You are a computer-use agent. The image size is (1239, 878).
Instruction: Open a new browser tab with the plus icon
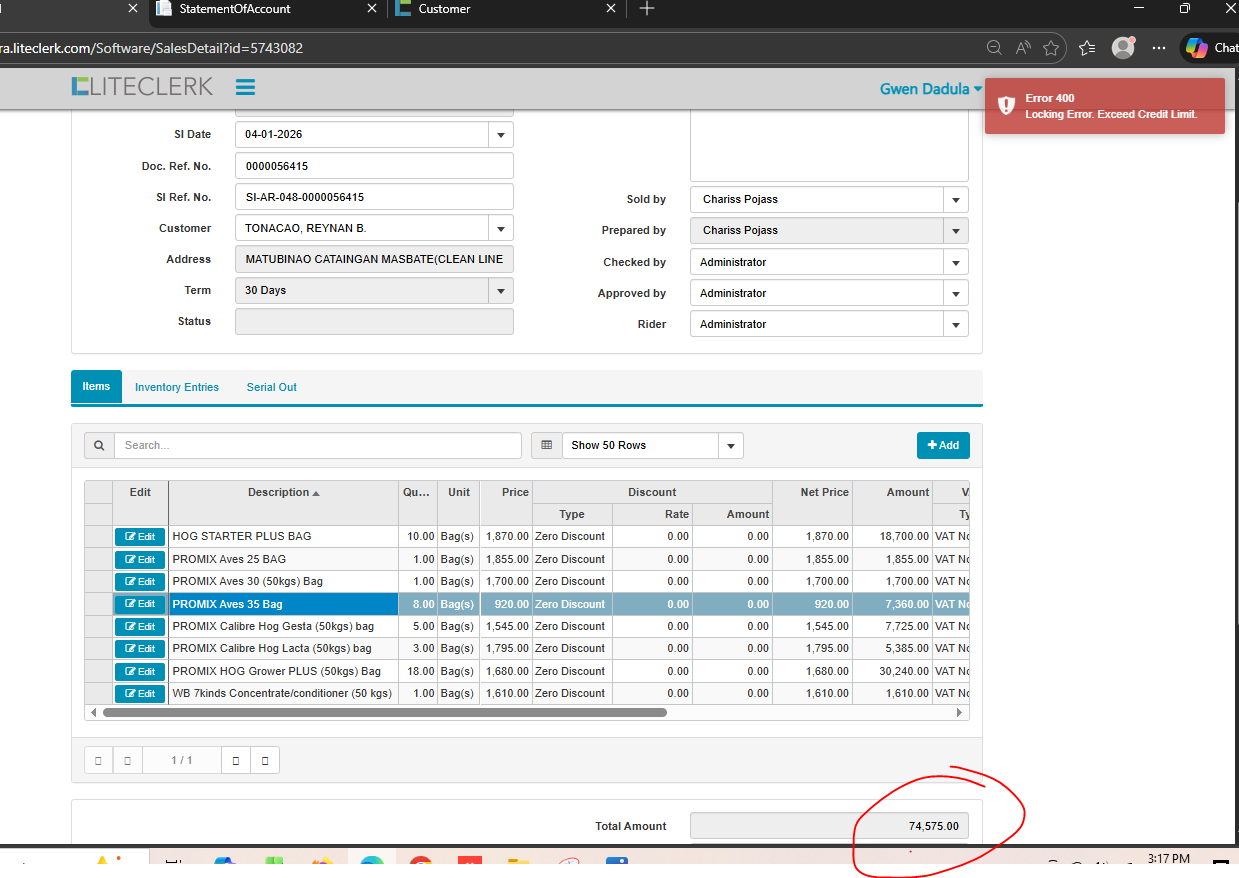click(647, 9)
